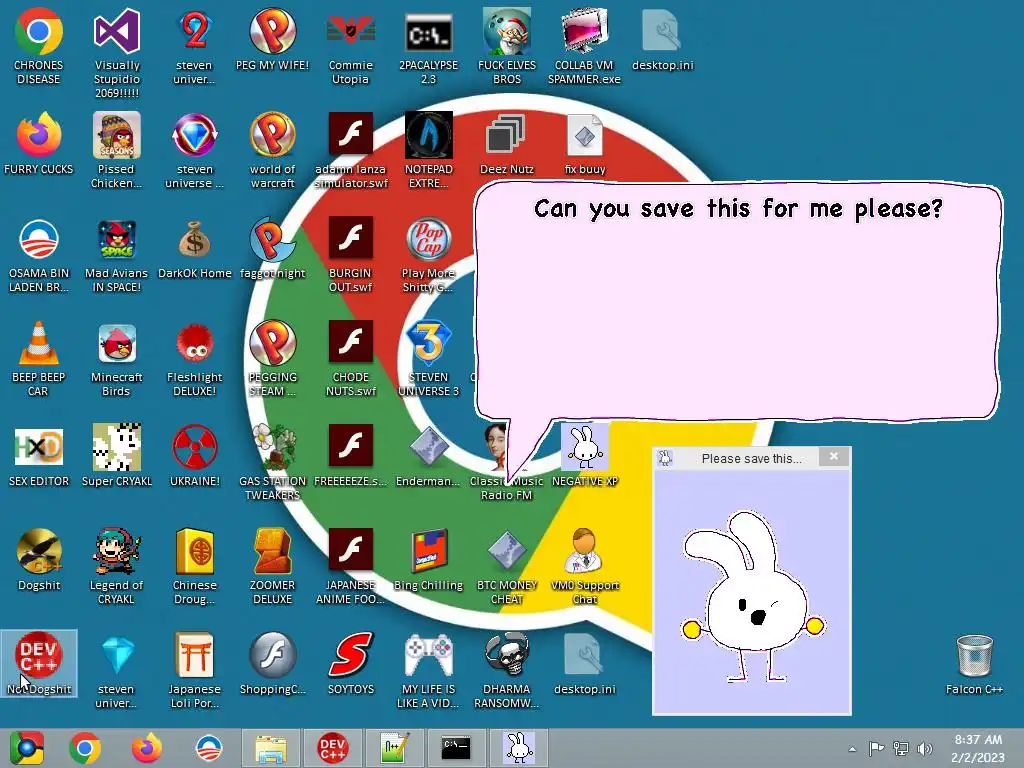
Task: Select the FREEEEEZE.s... flash file
Action: (351, 446)
